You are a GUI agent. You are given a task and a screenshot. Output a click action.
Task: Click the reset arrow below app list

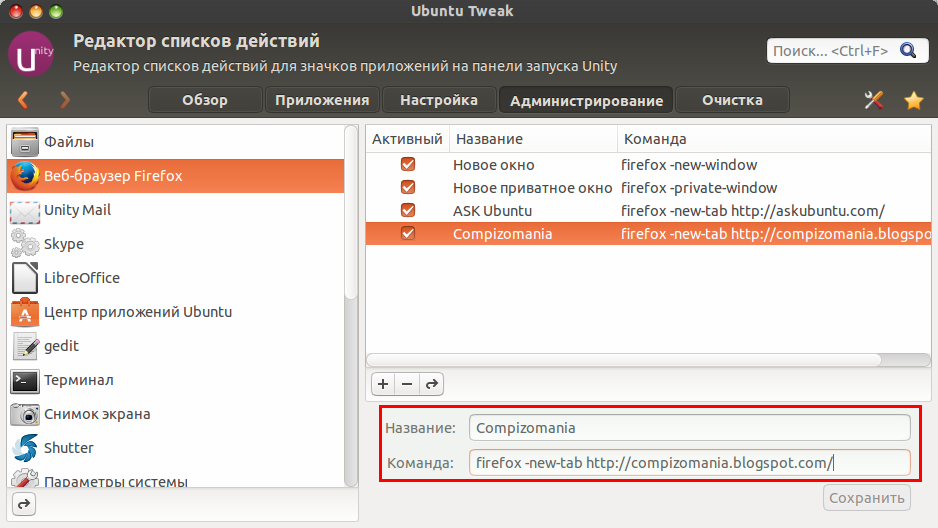pos(24,504)
